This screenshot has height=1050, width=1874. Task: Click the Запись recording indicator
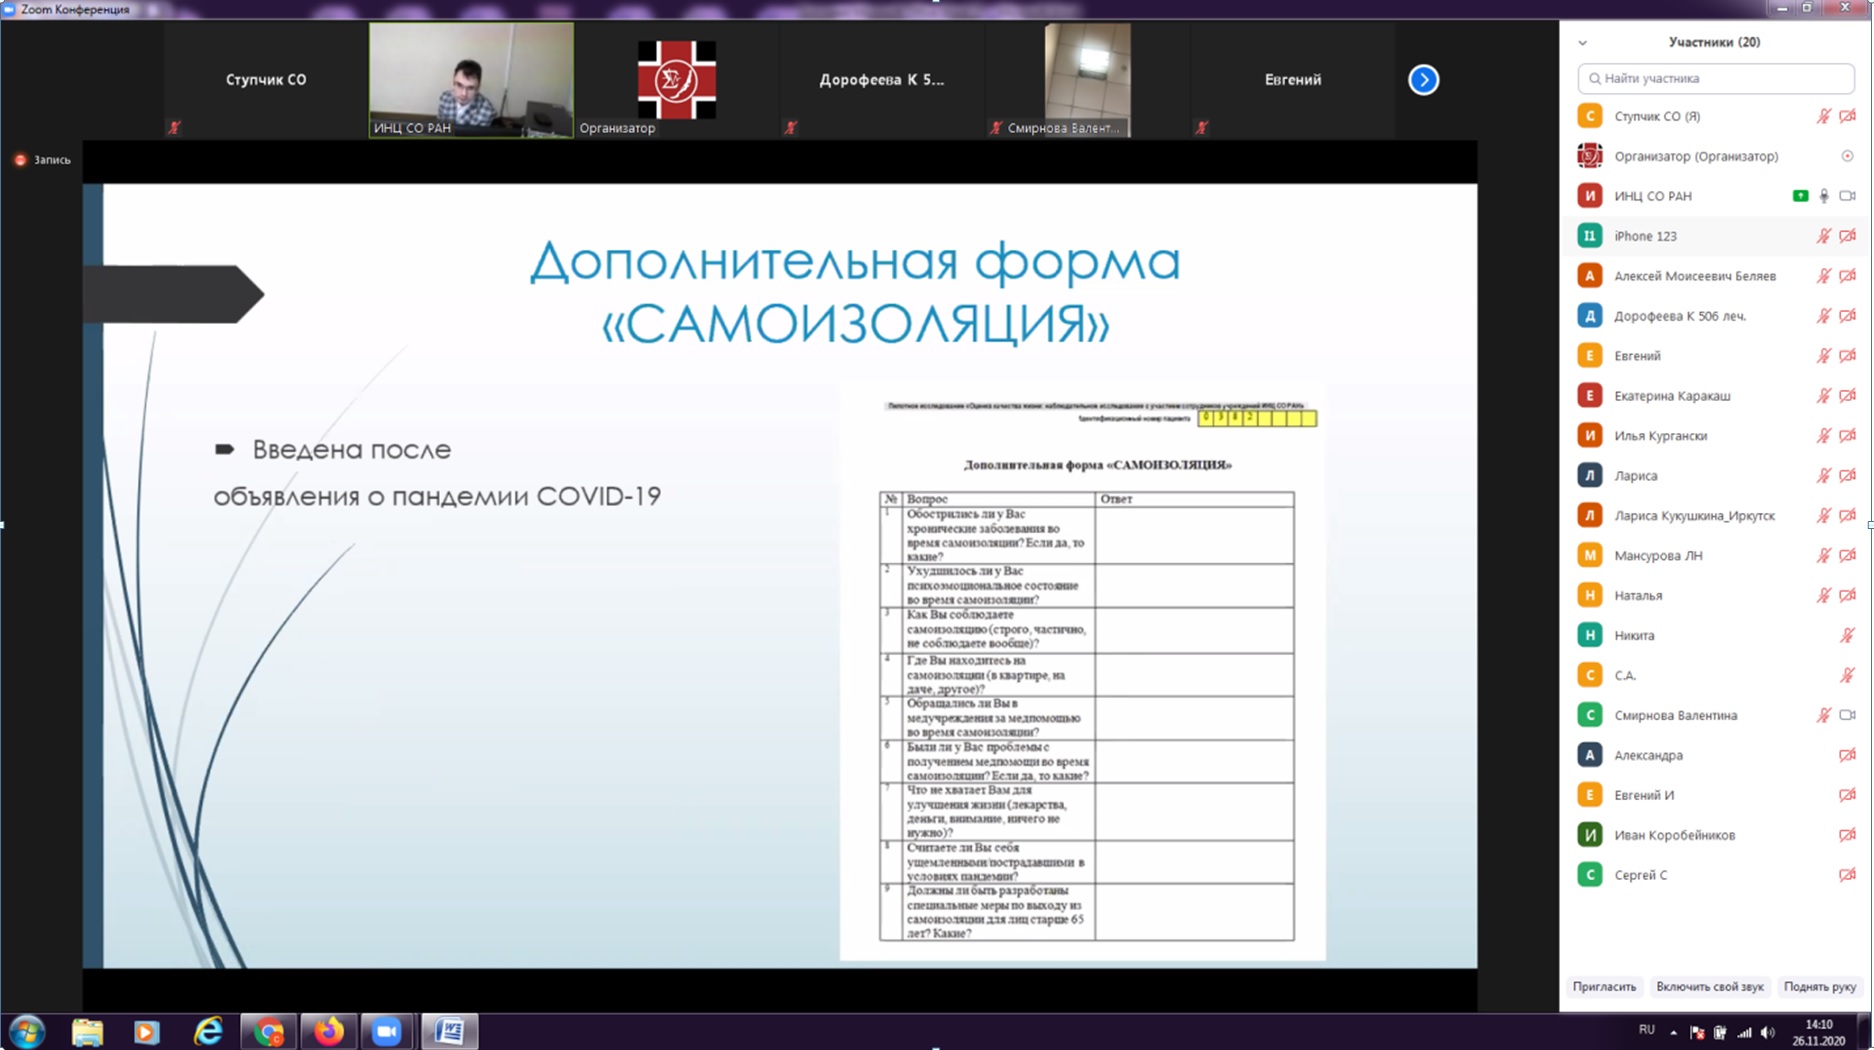tap(43, 160)
